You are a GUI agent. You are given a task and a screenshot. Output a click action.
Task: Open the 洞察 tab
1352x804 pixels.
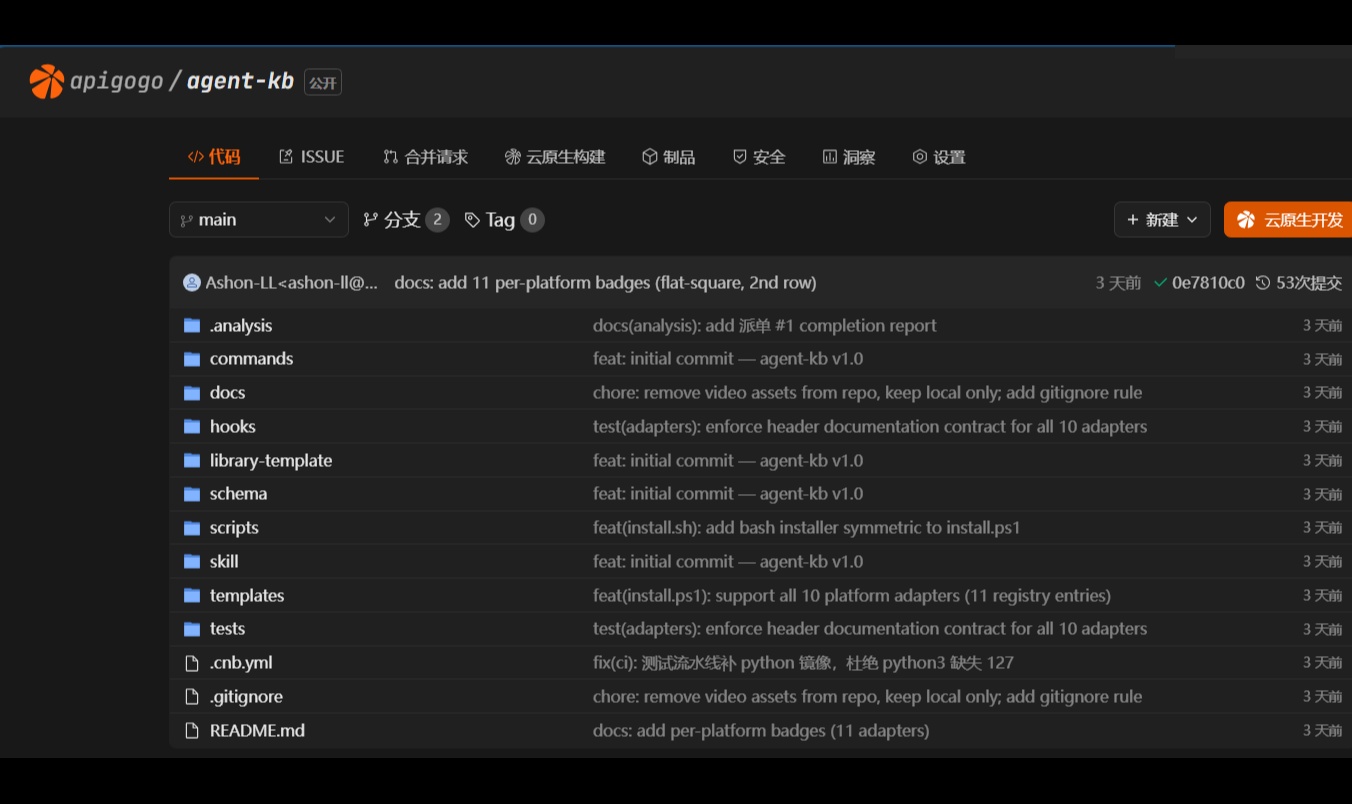(848, 157)
